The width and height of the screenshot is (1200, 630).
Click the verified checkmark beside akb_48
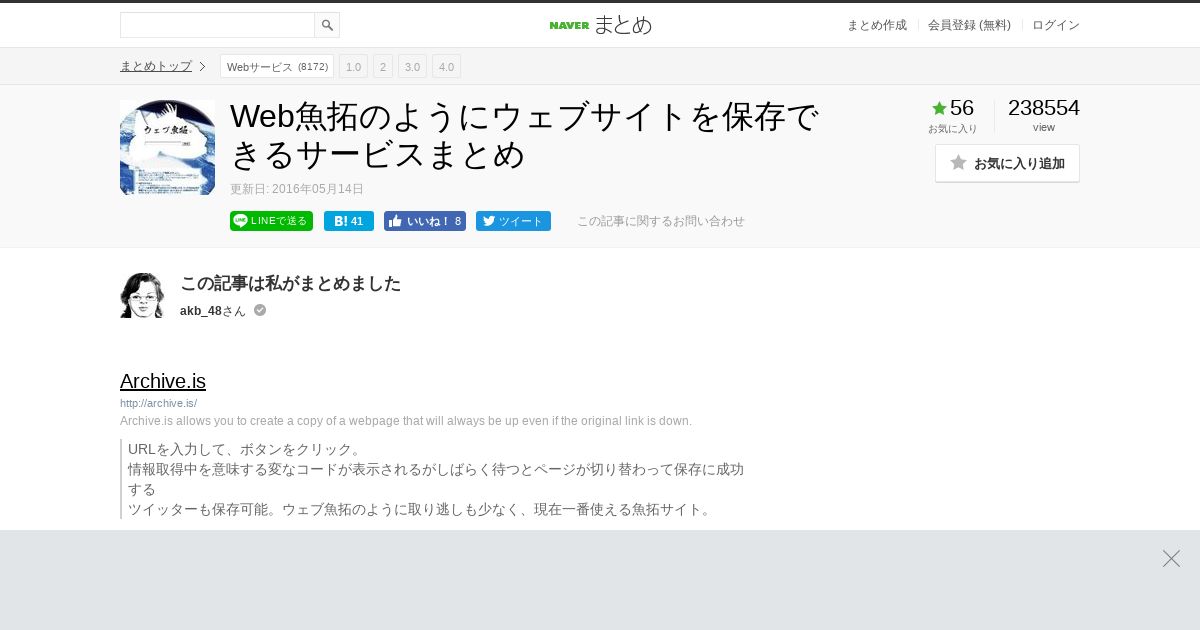tap(260, 310)
